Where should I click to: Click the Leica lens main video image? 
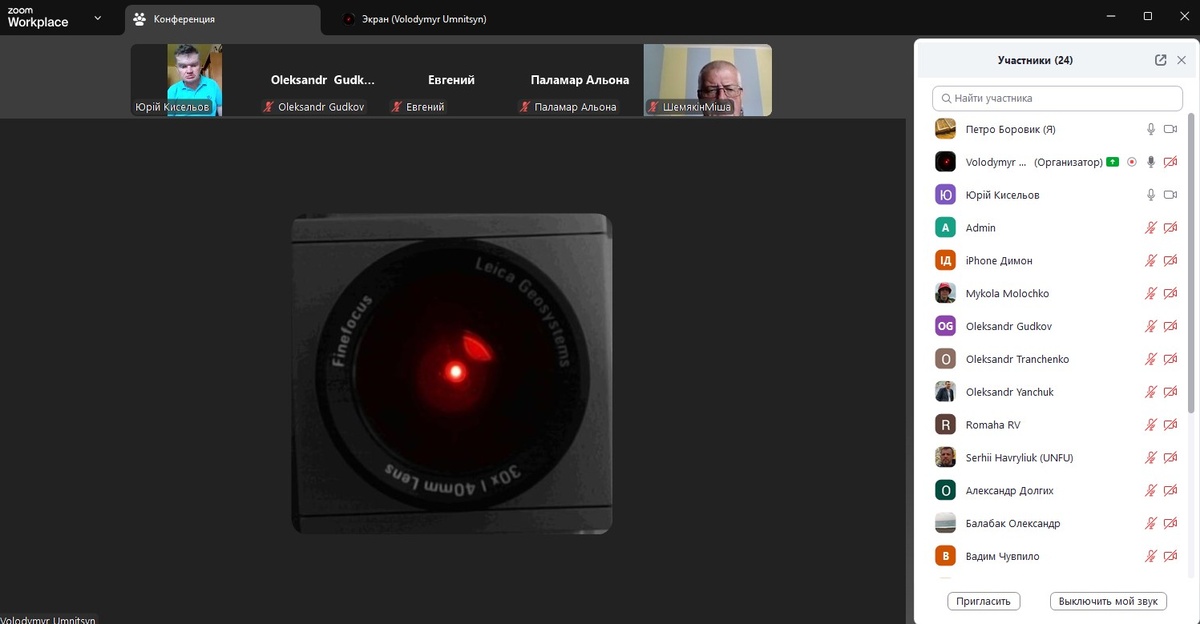point(451,374)
